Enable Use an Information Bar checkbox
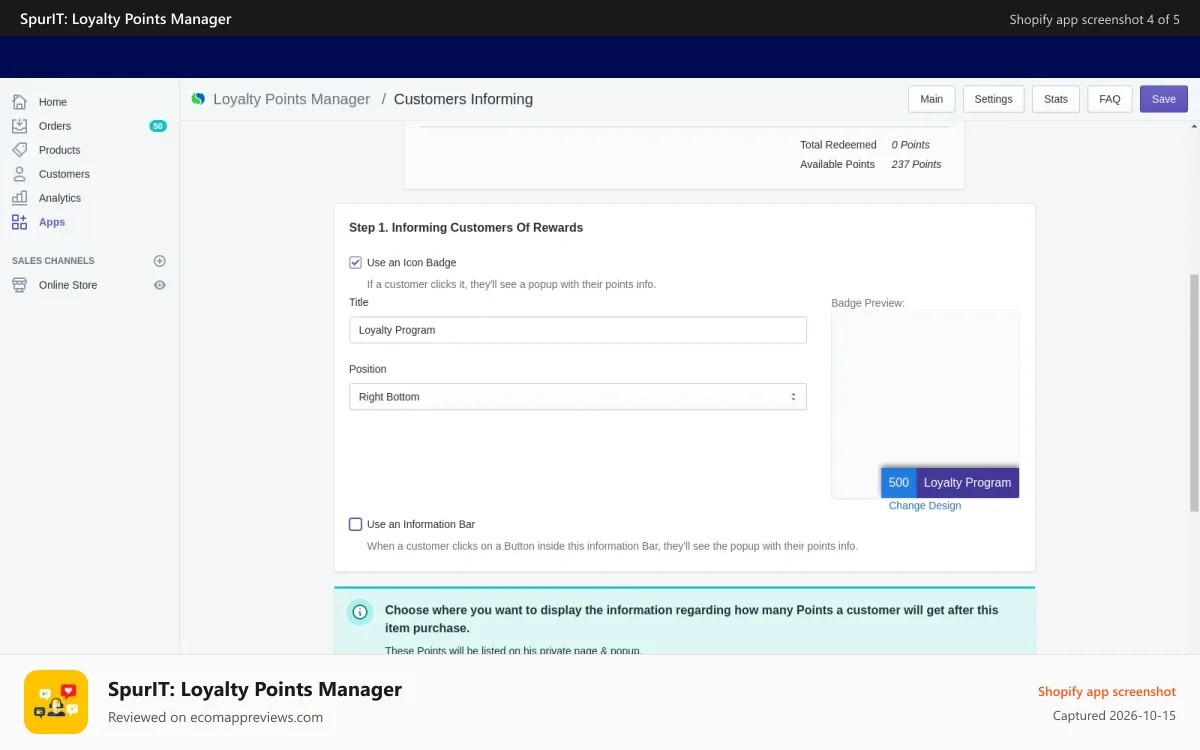The height and width of the screenshot is (750, 1200). (355, 524)
